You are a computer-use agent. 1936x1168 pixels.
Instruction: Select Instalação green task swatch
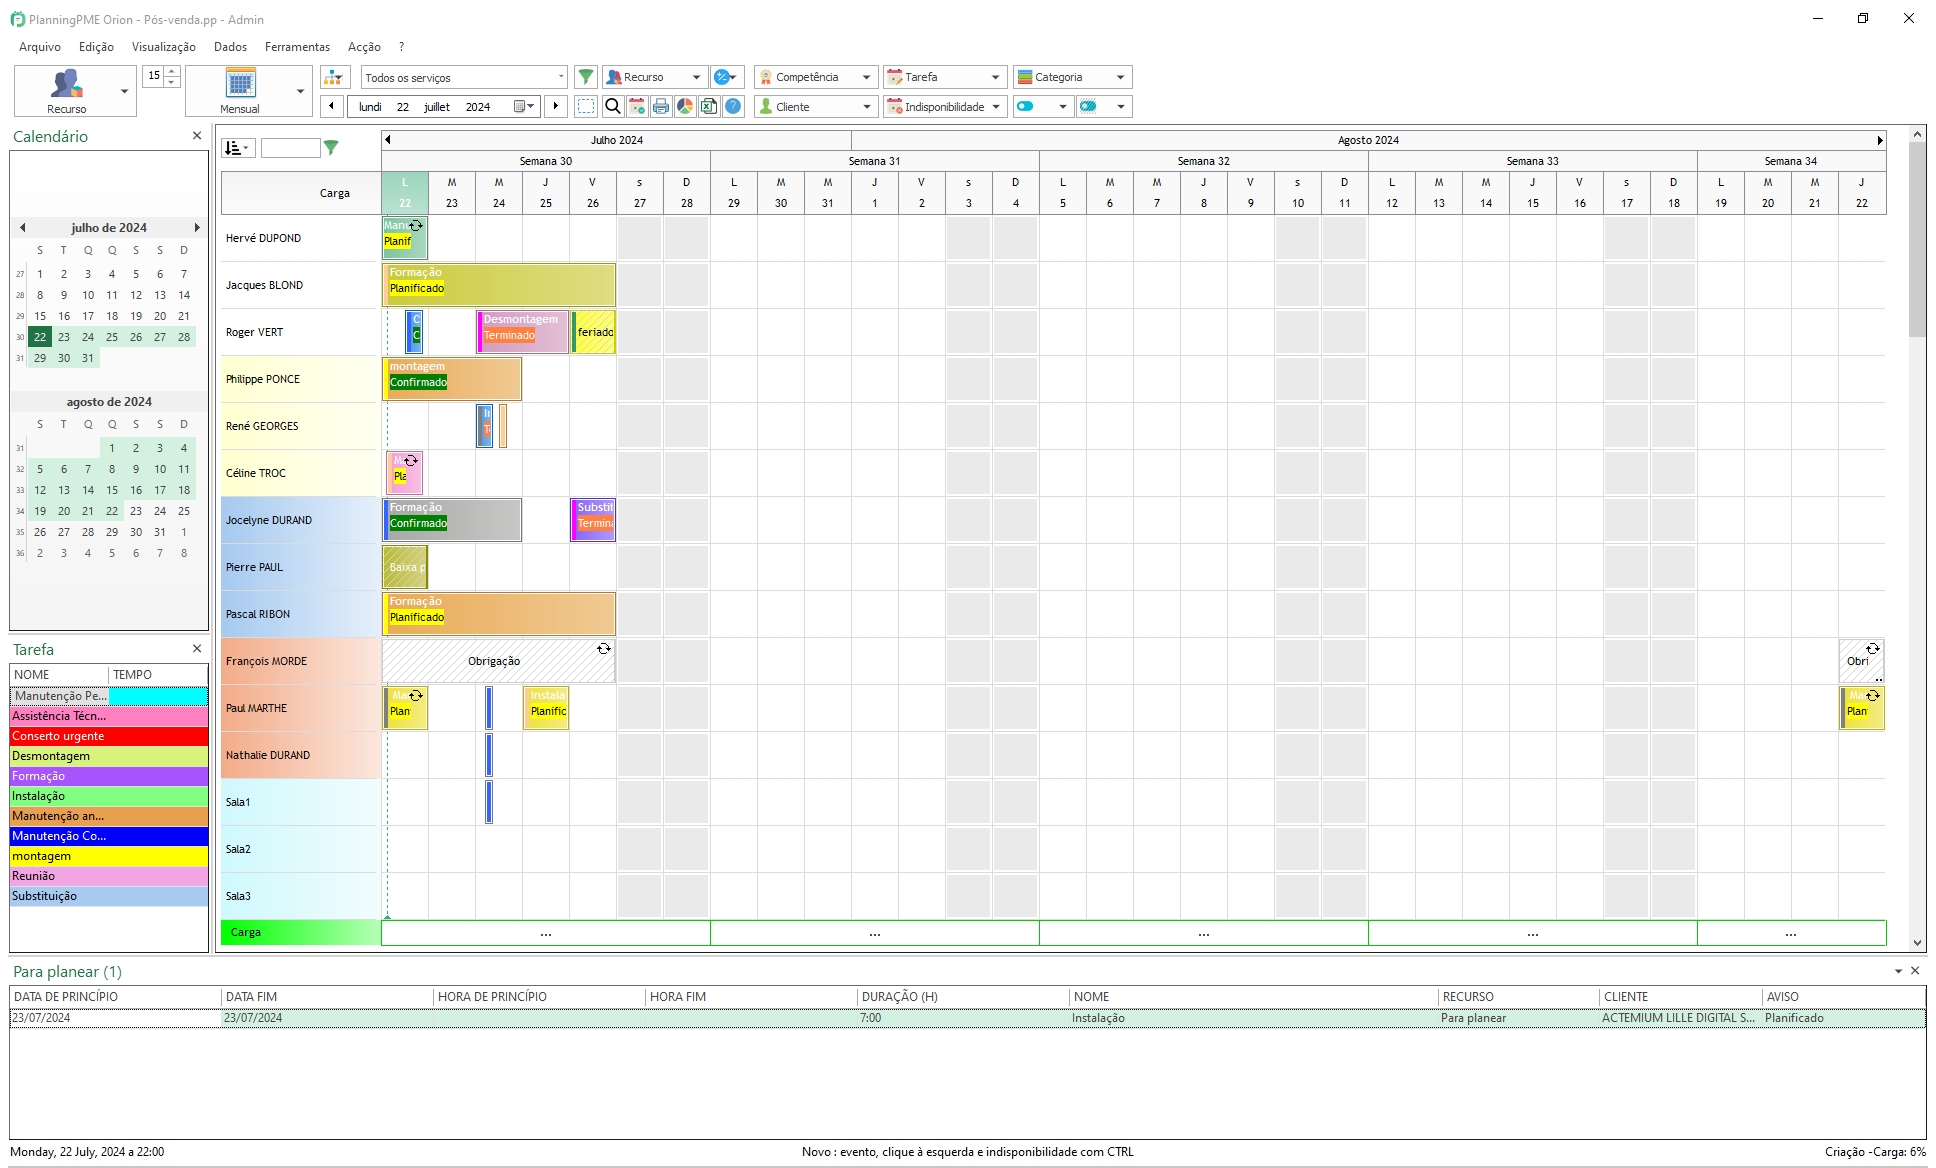[x=109, y=796]
